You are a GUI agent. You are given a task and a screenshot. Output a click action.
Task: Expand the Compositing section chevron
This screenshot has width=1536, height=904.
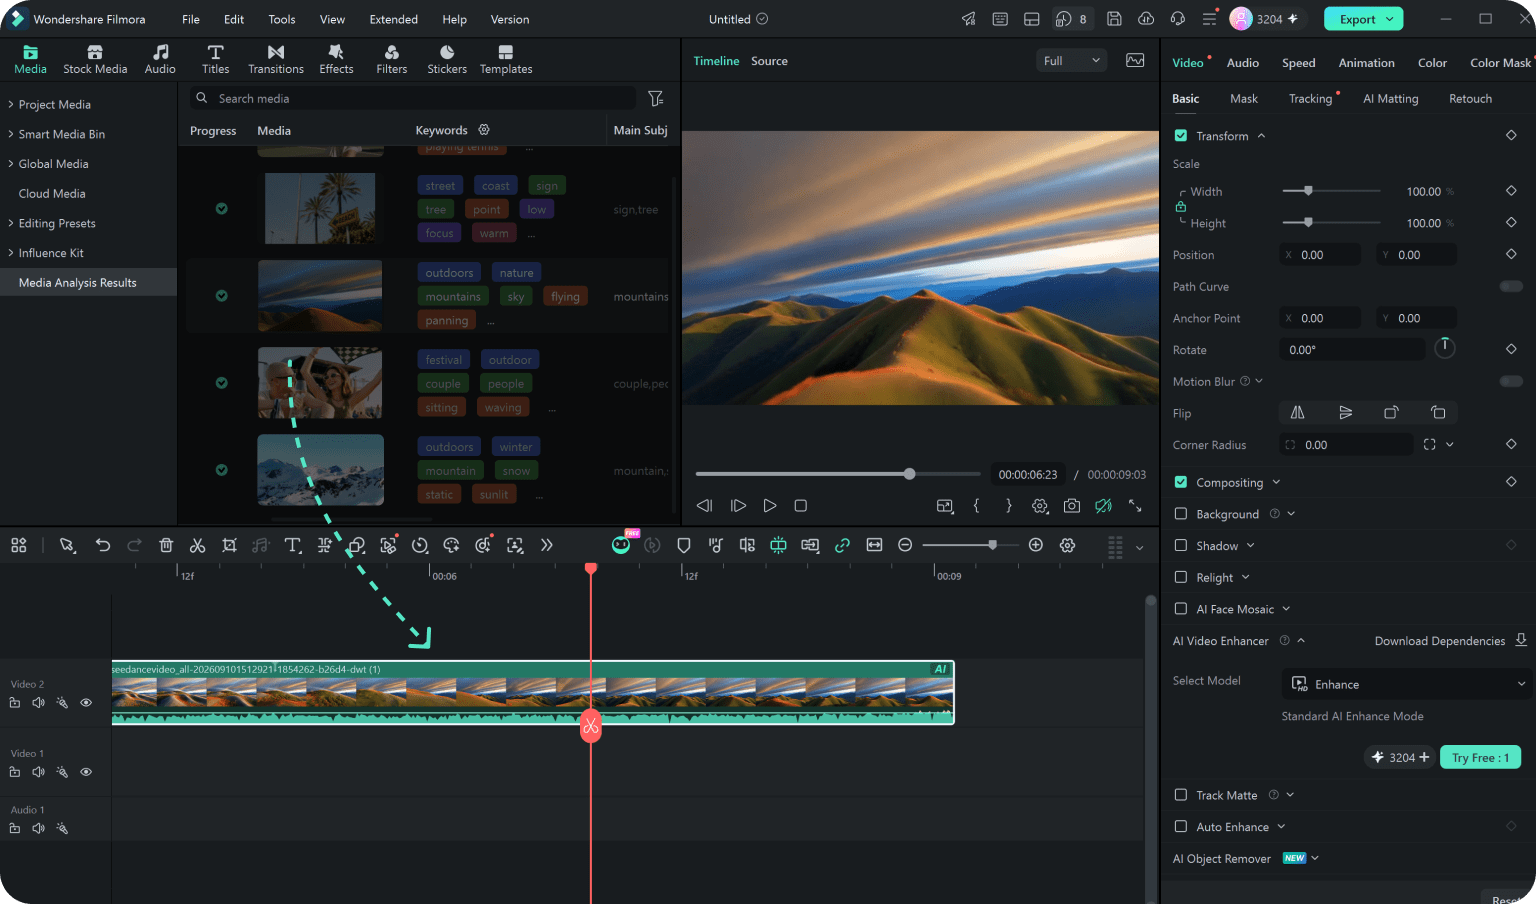click(x=1277, y=483)
